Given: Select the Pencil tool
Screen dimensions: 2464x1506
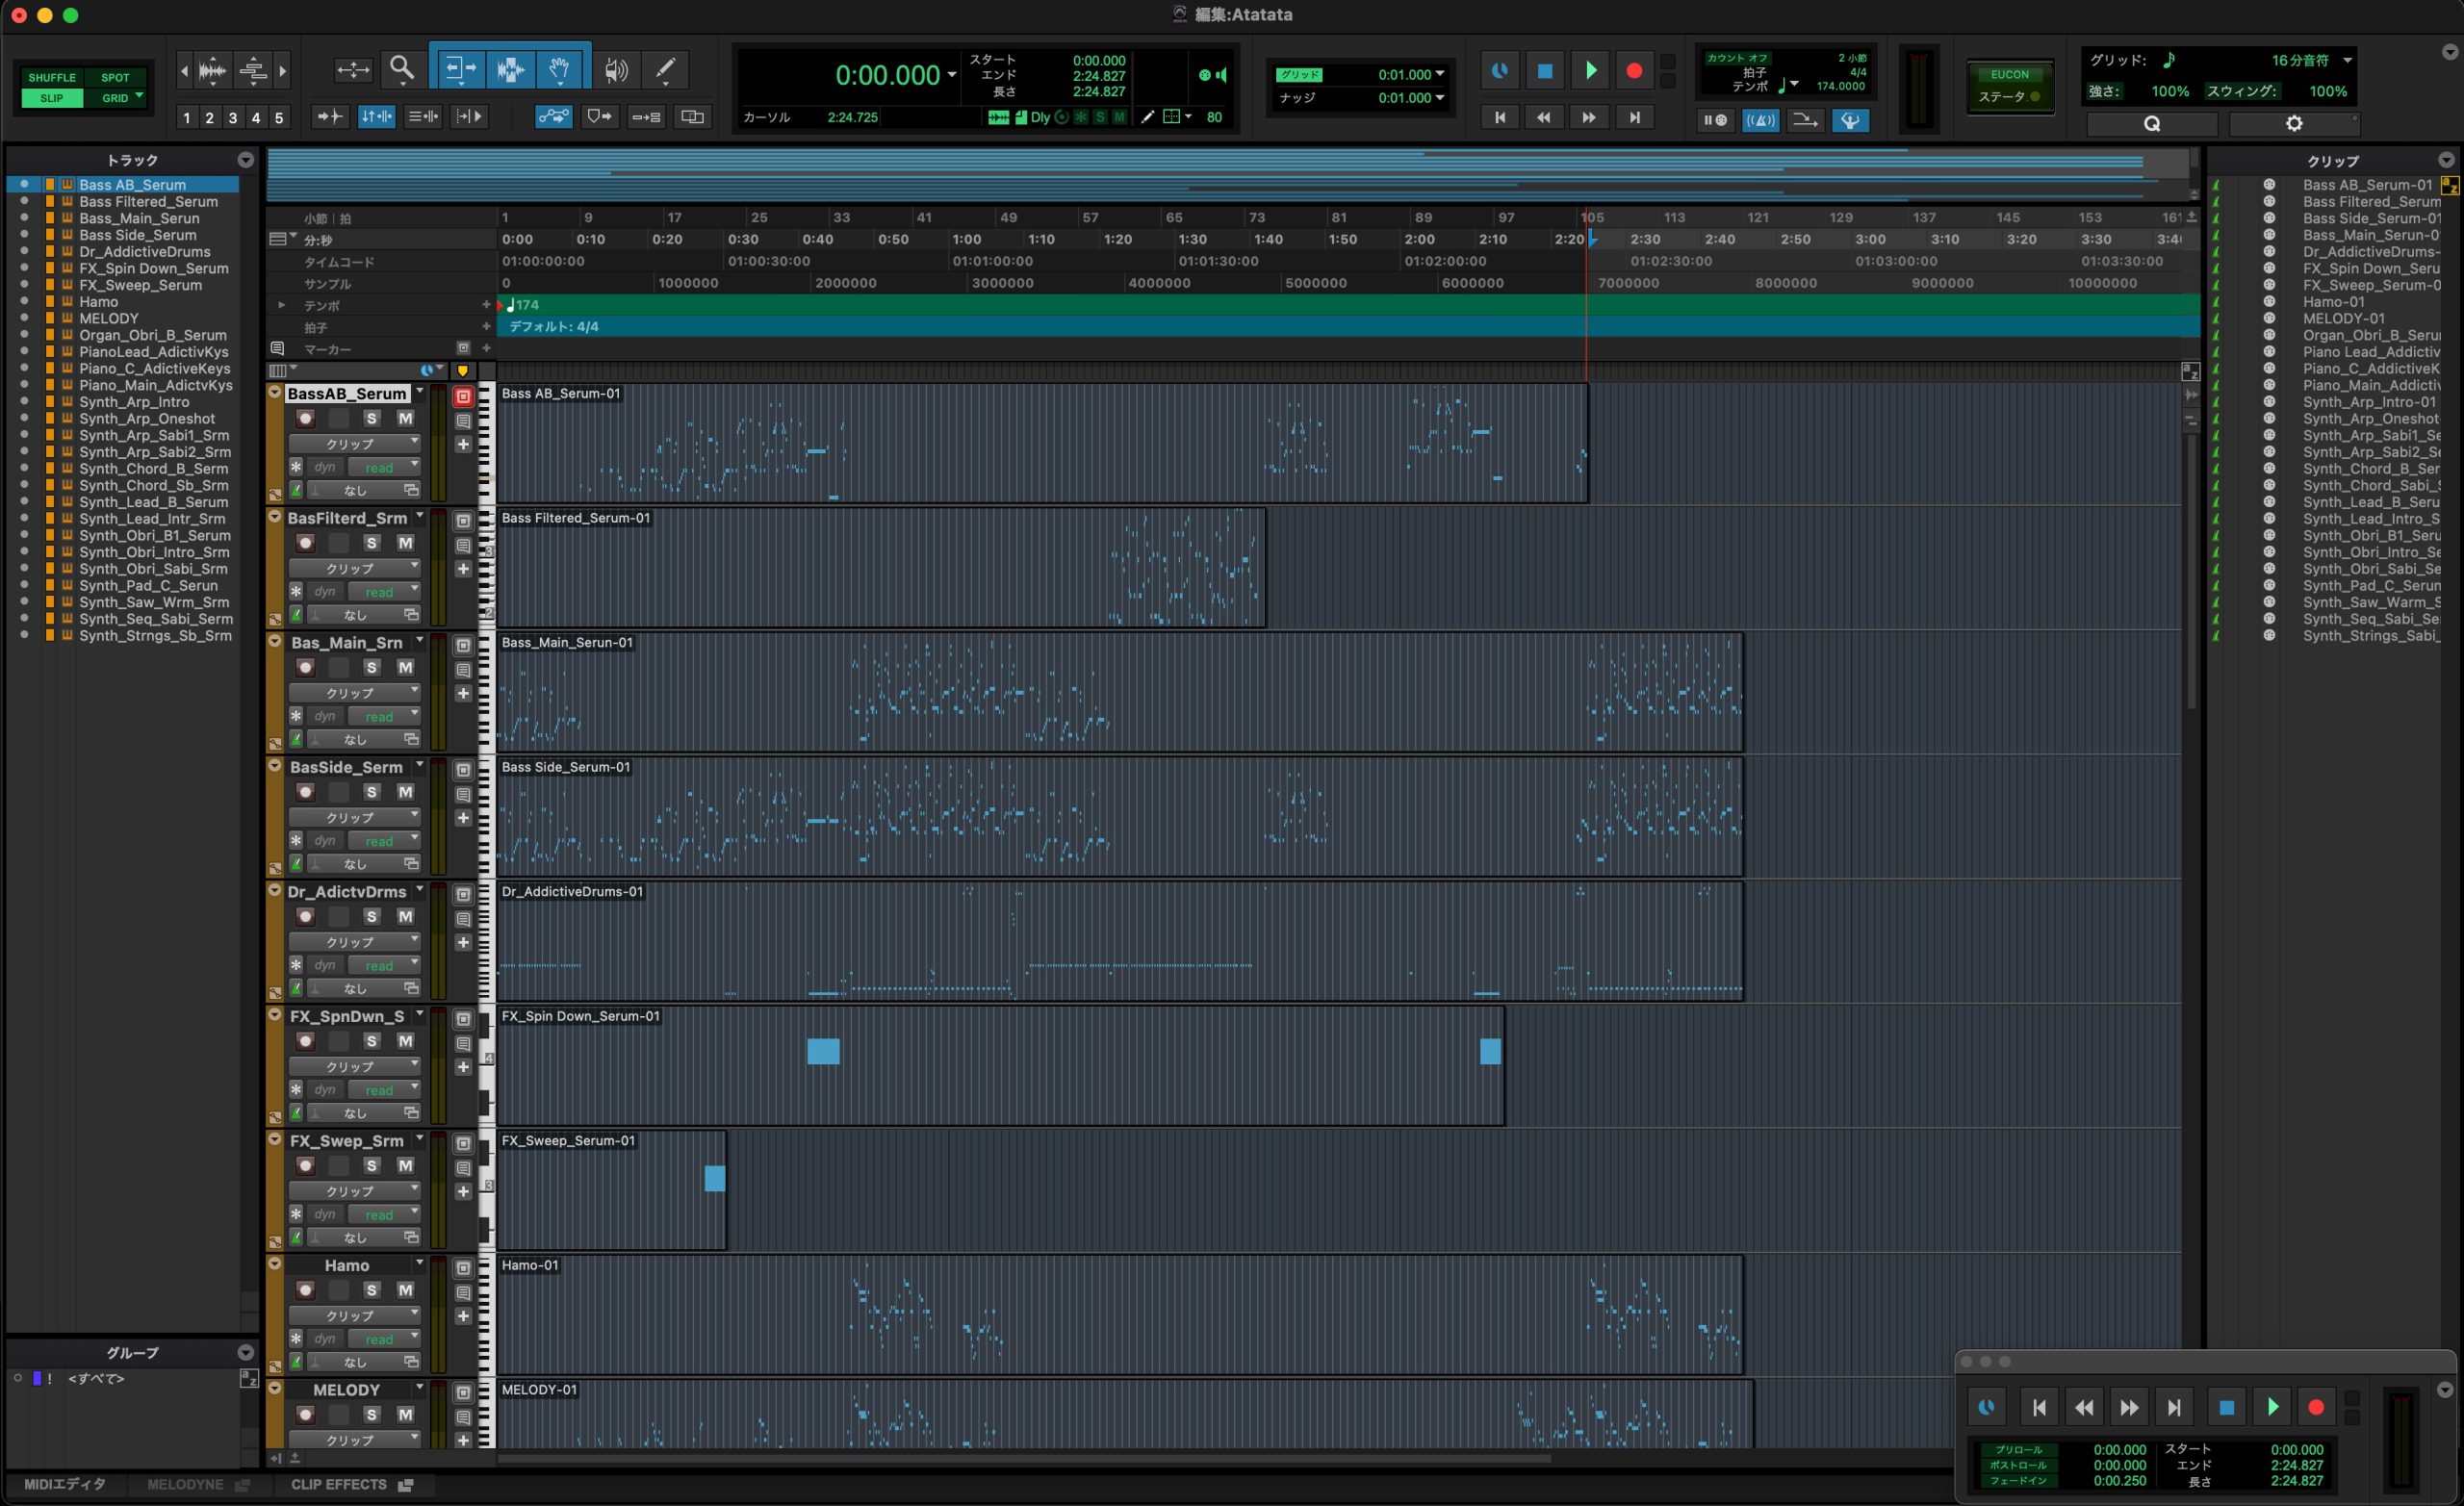Looking at the screenshot, I should 665,69.
